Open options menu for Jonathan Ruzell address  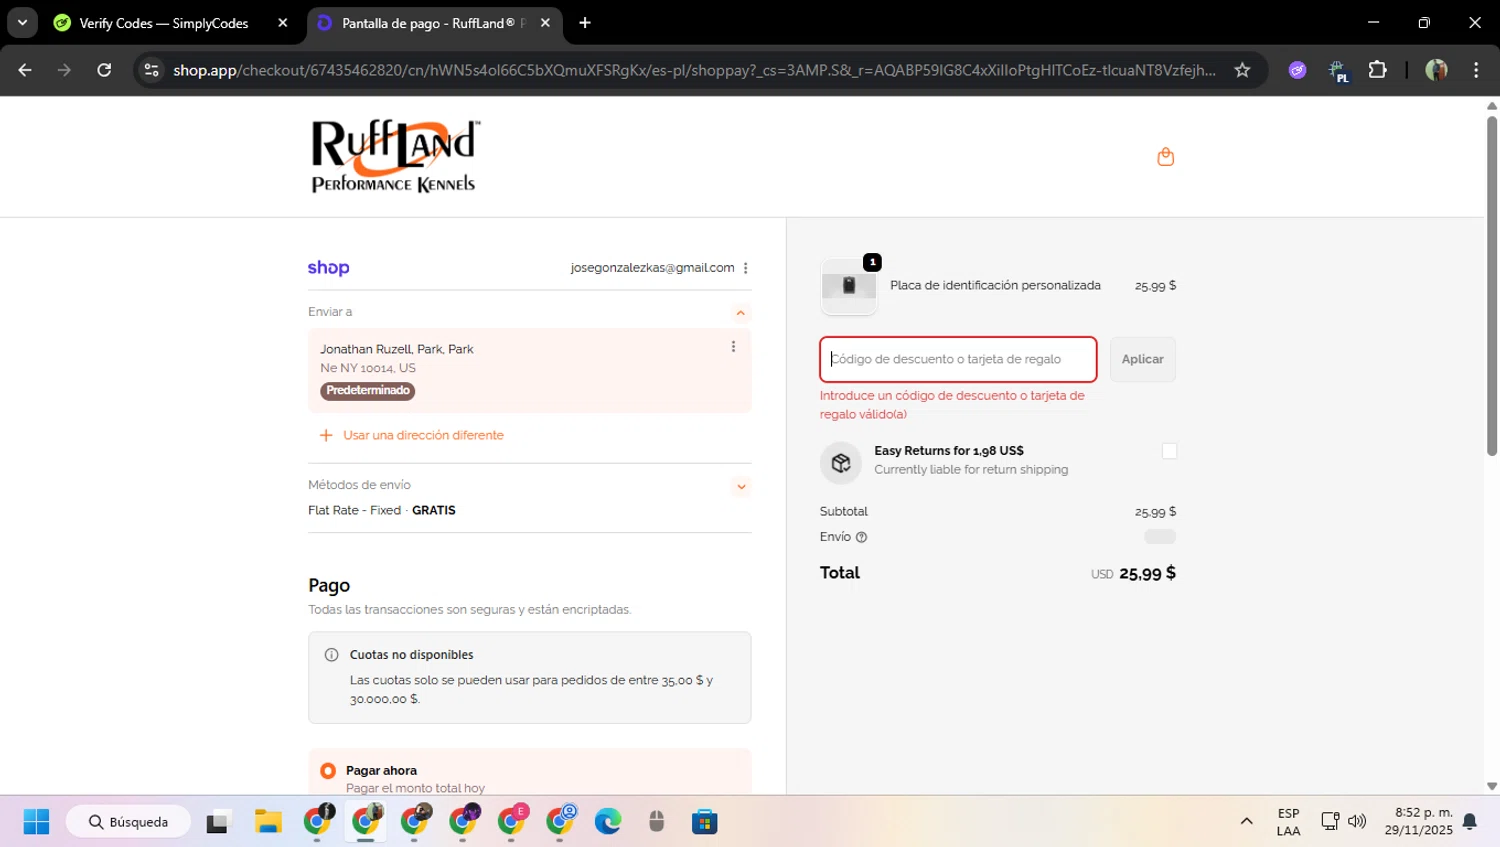point(733,347)
